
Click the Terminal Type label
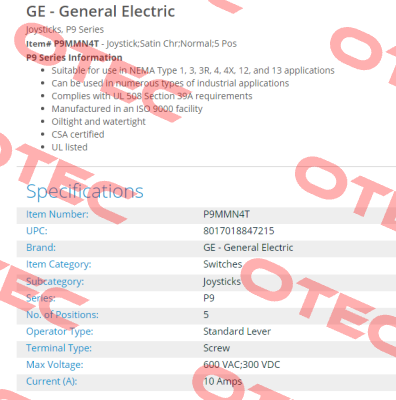(x=59, y=348)
